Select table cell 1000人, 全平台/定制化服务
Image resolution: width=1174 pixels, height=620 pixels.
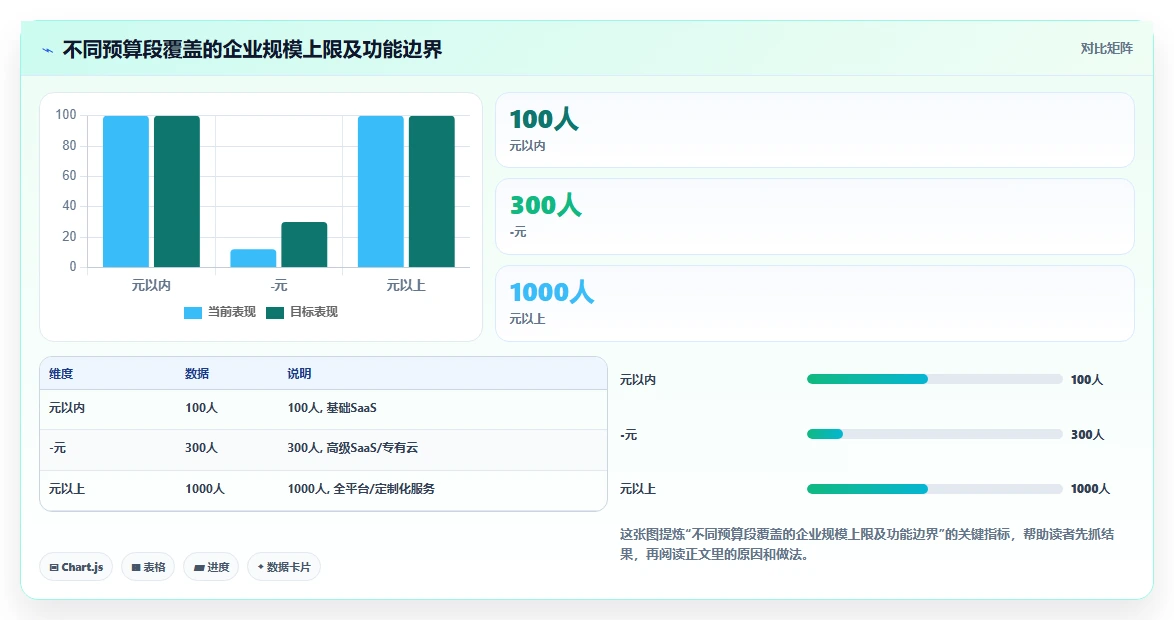[361, 489]
